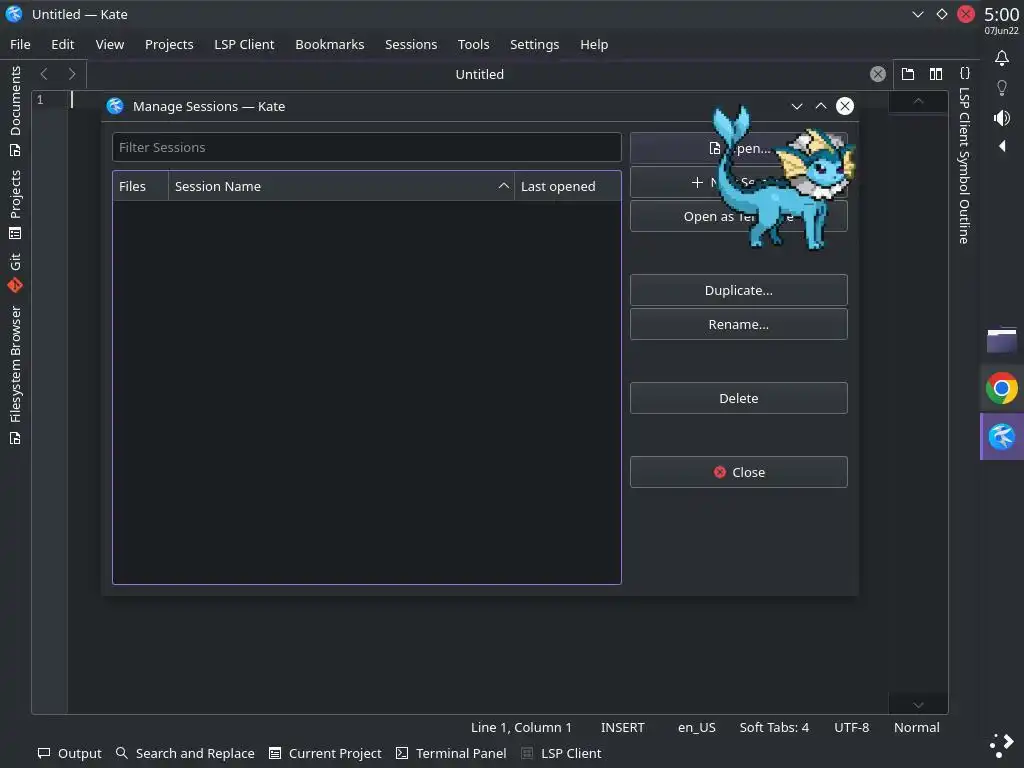Launch the file manager from panel
The image size is (1024, 768).
(x=1002, y=340)
